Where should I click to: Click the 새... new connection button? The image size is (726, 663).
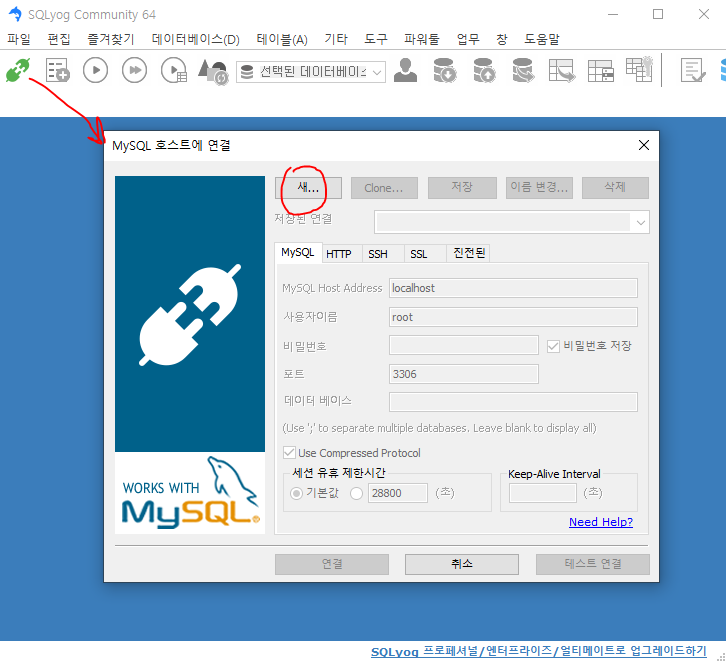[x=308, y=188]
